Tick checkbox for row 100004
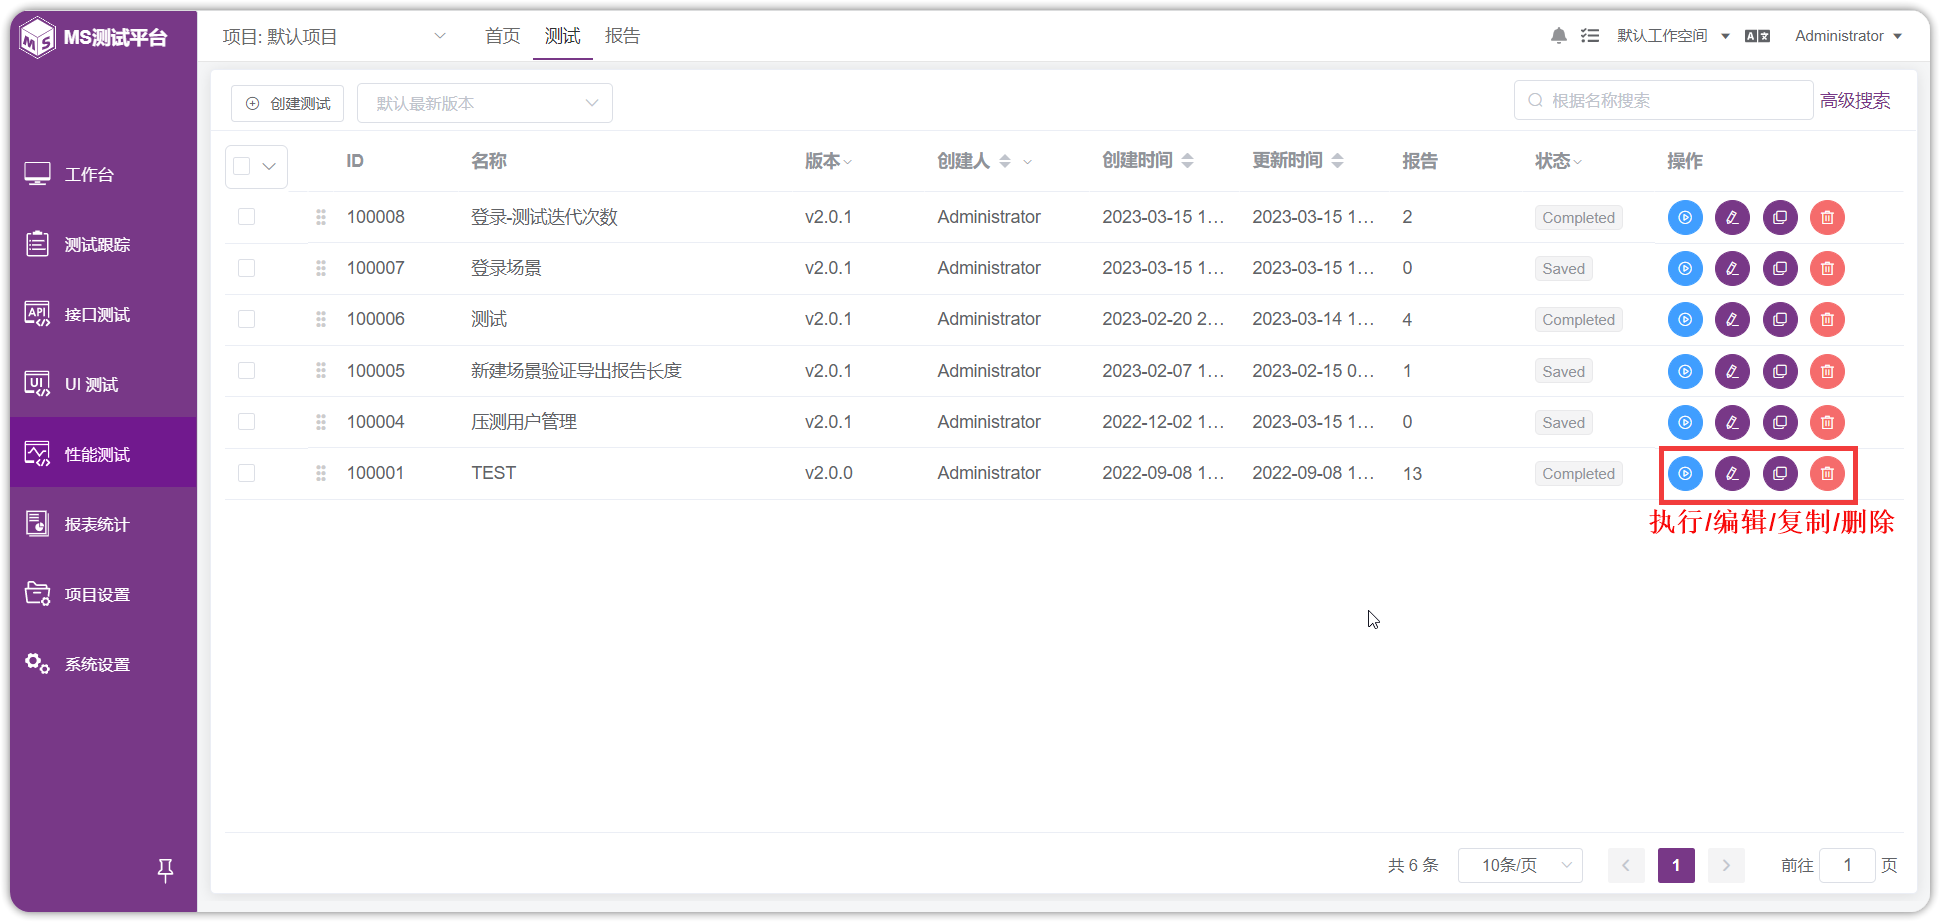This screenshot has height=922, width=1940. point(246,422)
